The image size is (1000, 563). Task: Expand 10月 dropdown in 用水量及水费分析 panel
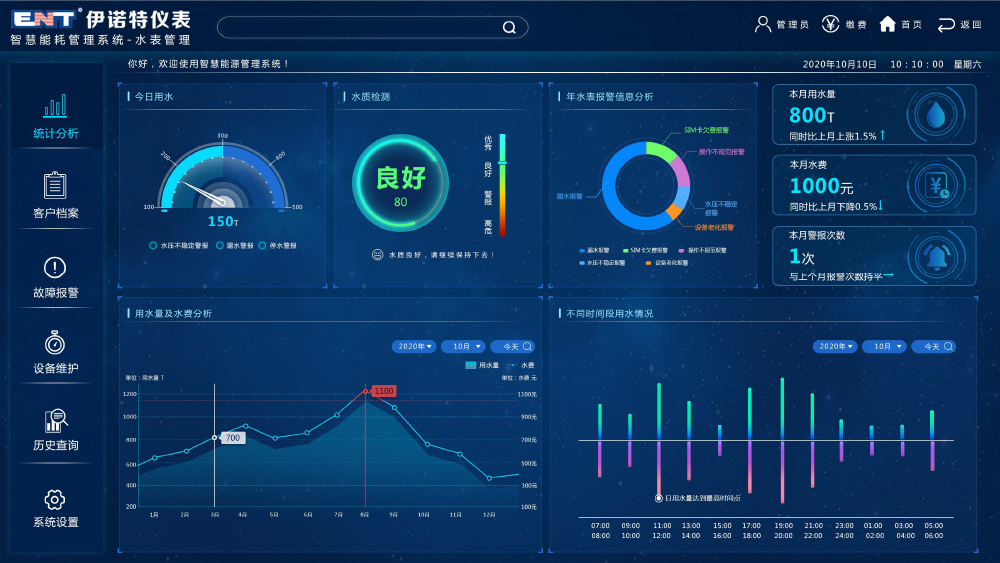463,347
